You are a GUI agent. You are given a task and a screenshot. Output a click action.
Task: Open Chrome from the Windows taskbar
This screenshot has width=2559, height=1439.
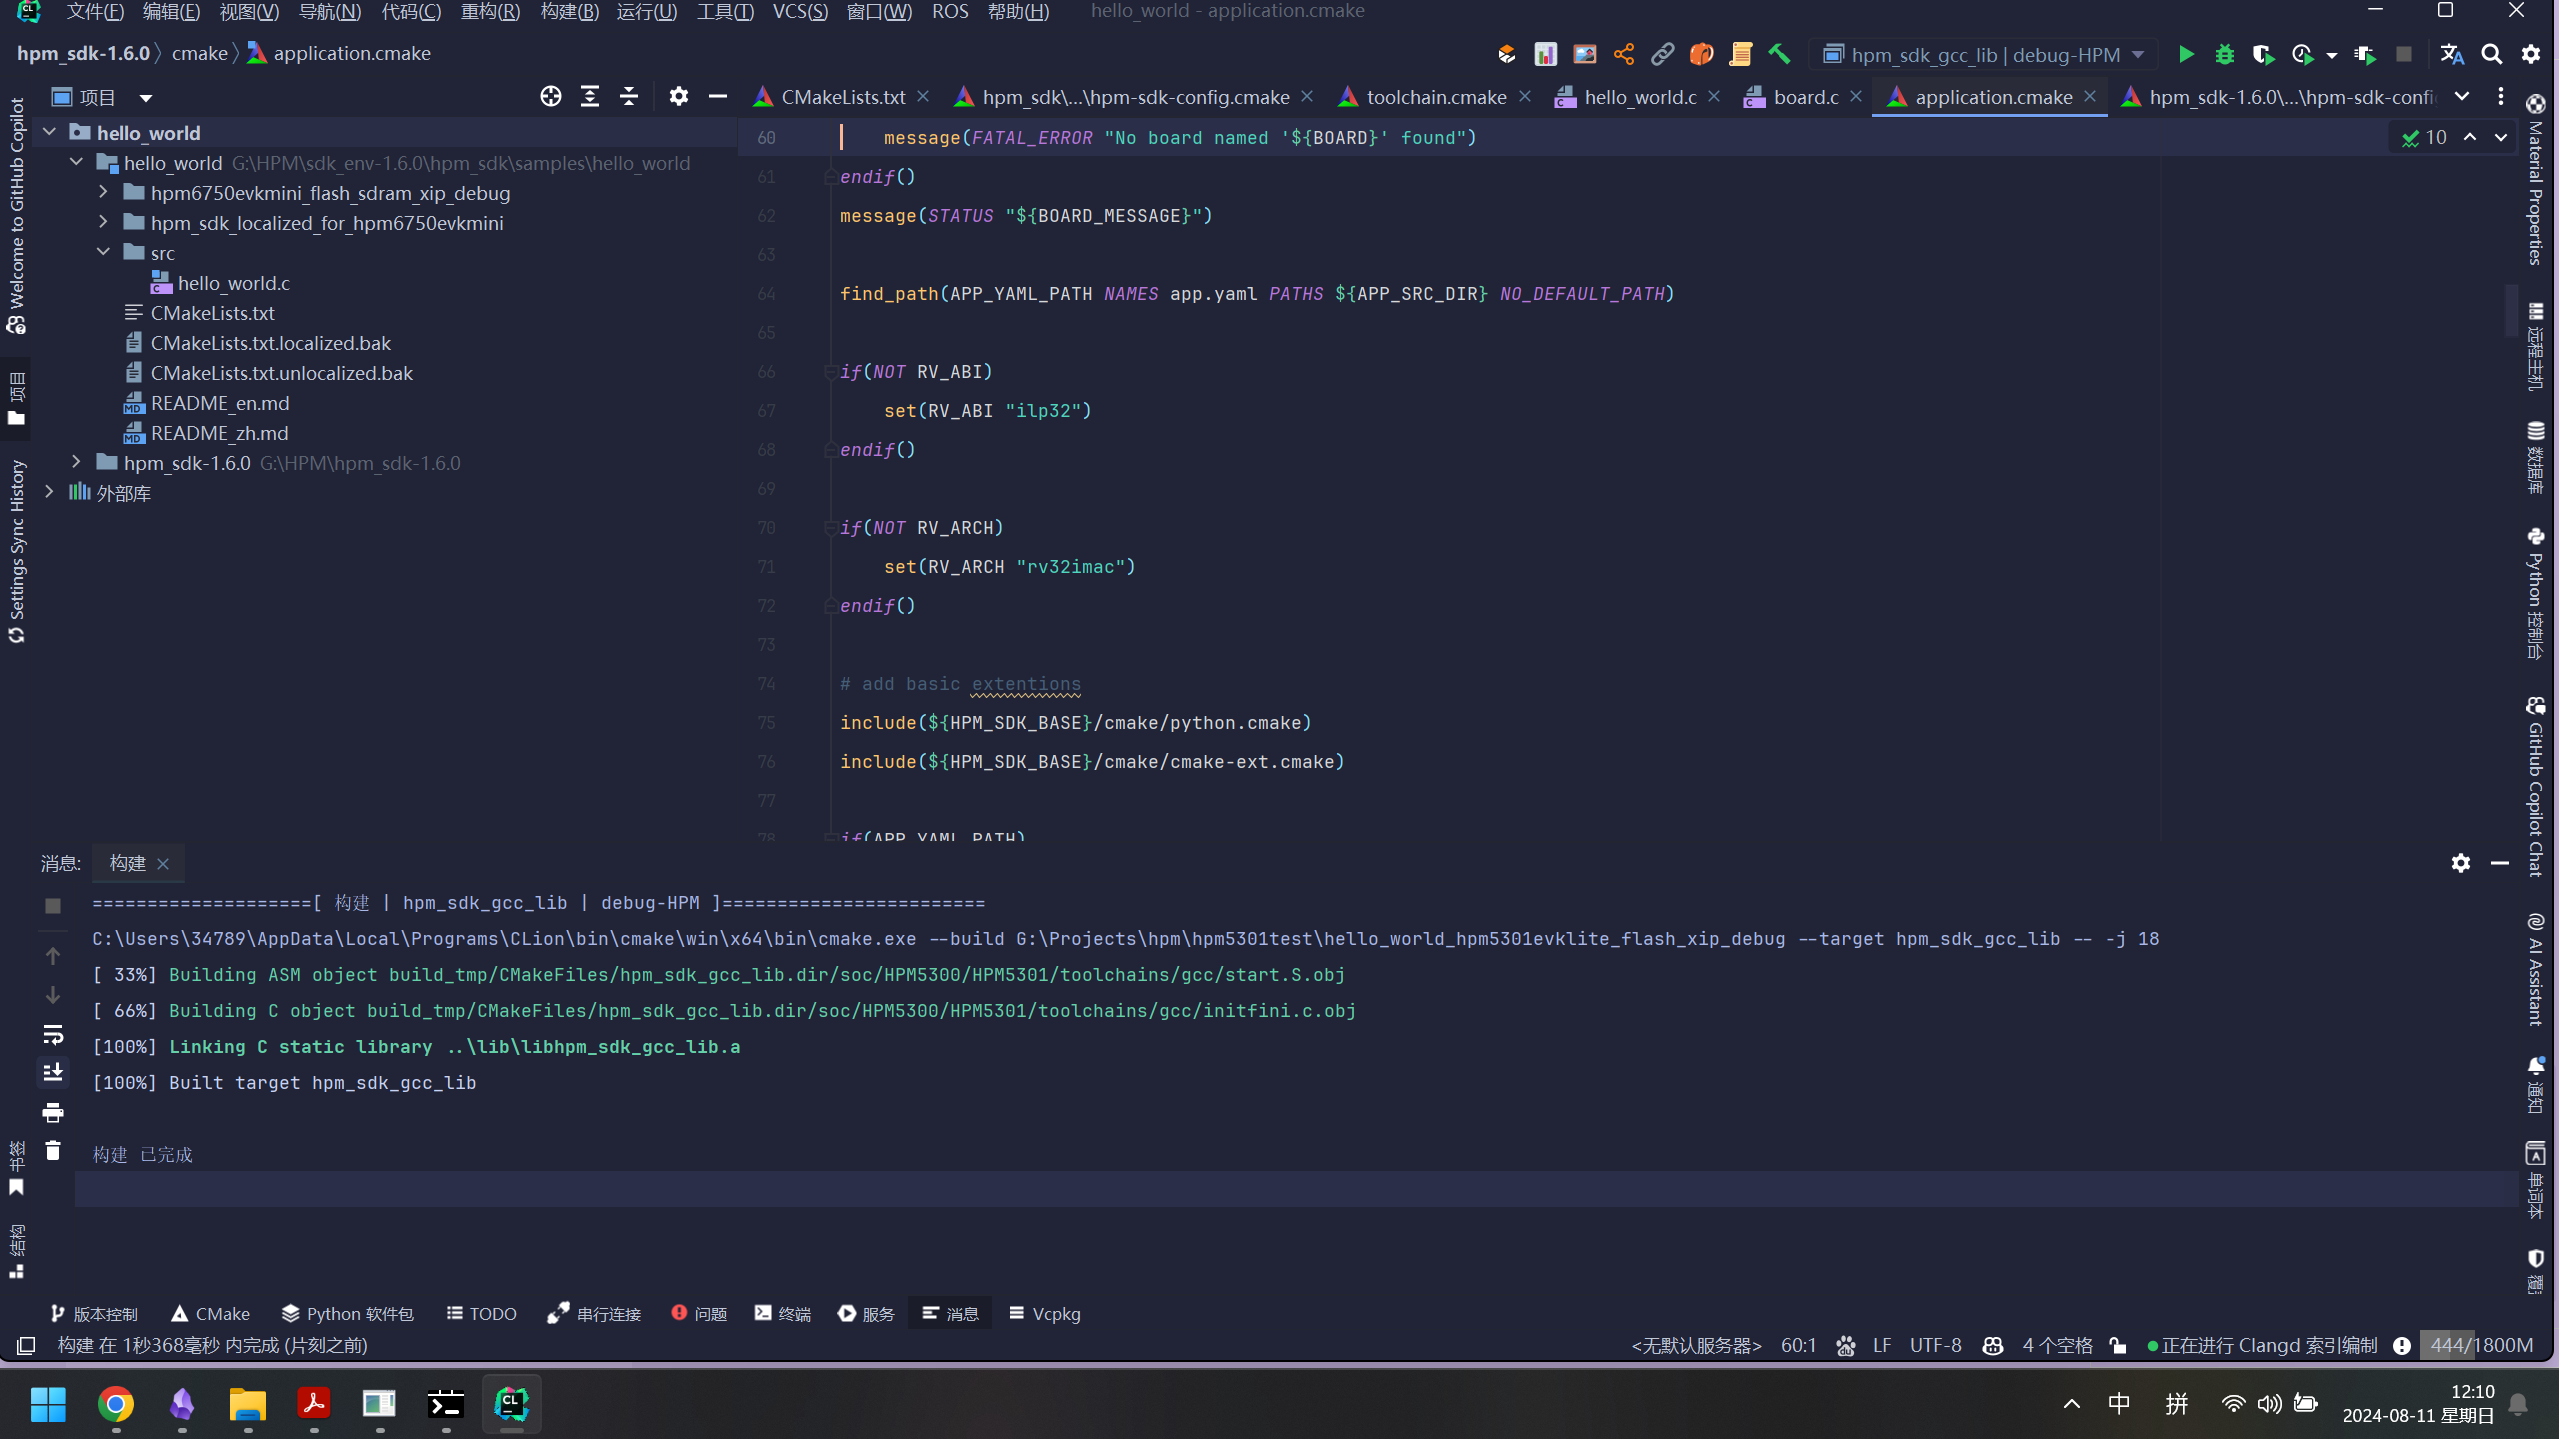116,1405
